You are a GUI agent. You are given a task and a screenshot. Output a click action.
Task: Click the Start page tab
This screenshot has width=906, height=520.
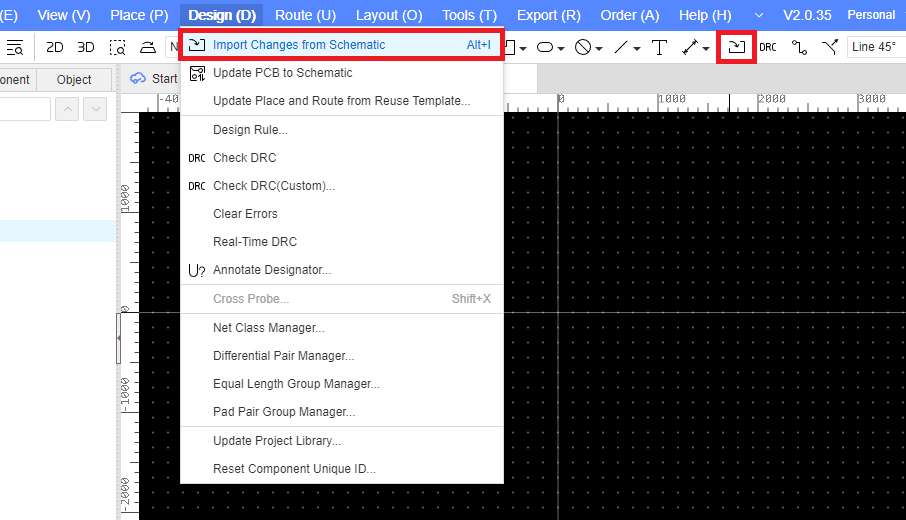154,79
